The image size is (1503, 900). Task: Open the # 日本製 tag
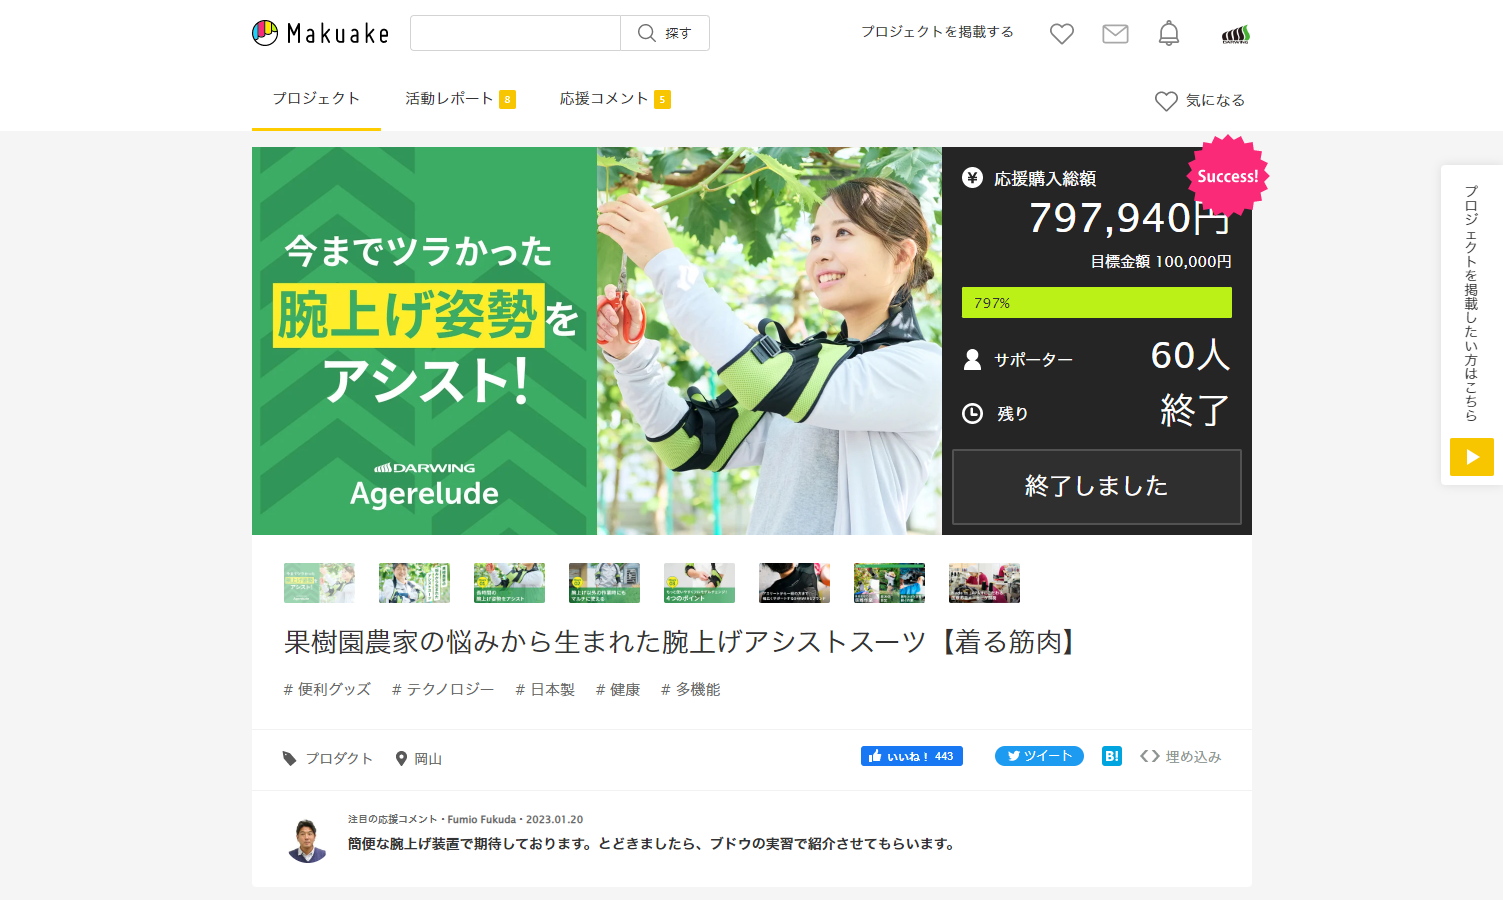coord(545,689)
